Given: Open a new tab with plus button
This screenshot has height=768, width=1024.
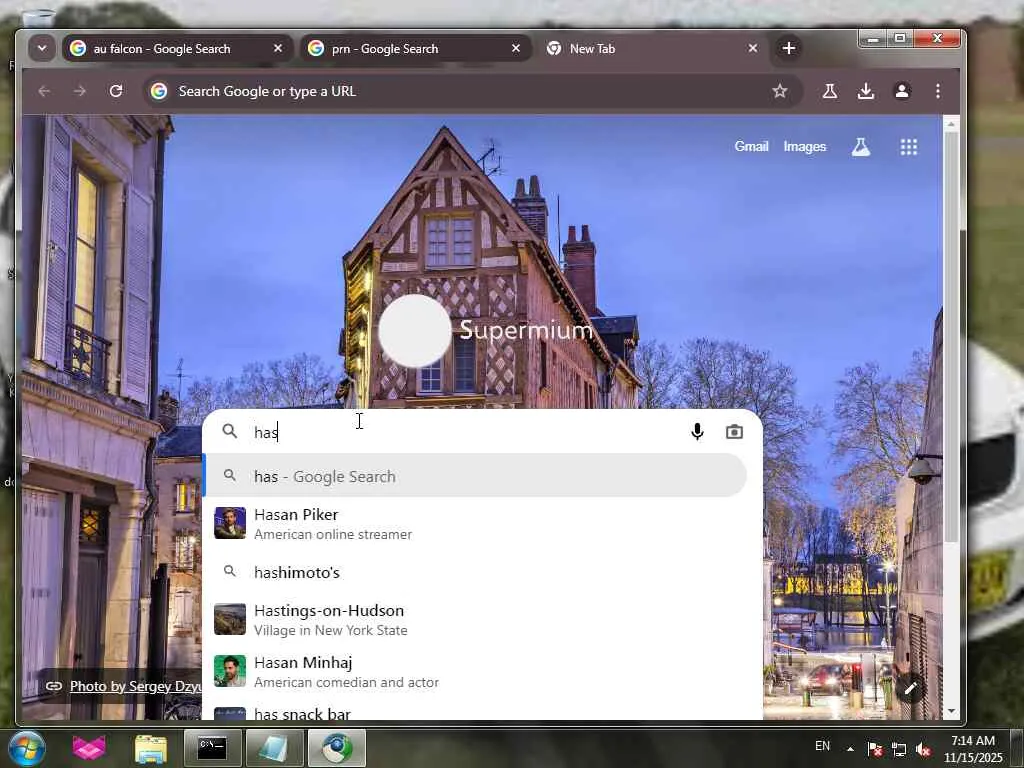Looking at the screenshot, I should click(789, 48).
